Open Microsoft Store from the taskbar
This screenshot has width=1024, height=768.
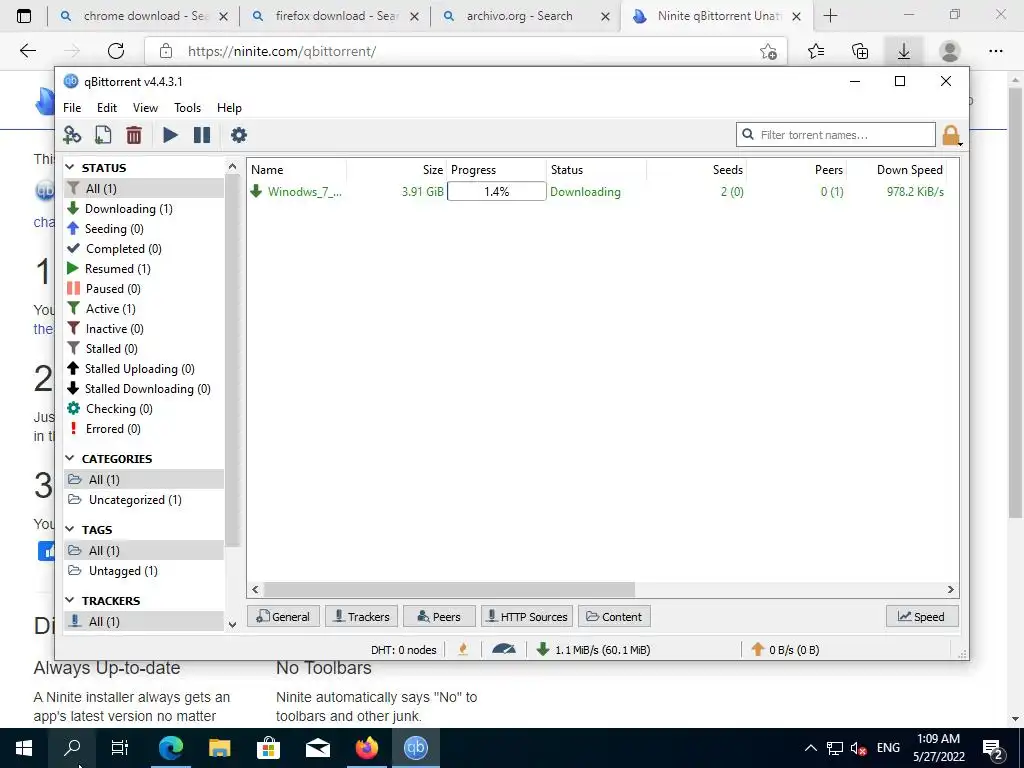pos(268,748)
